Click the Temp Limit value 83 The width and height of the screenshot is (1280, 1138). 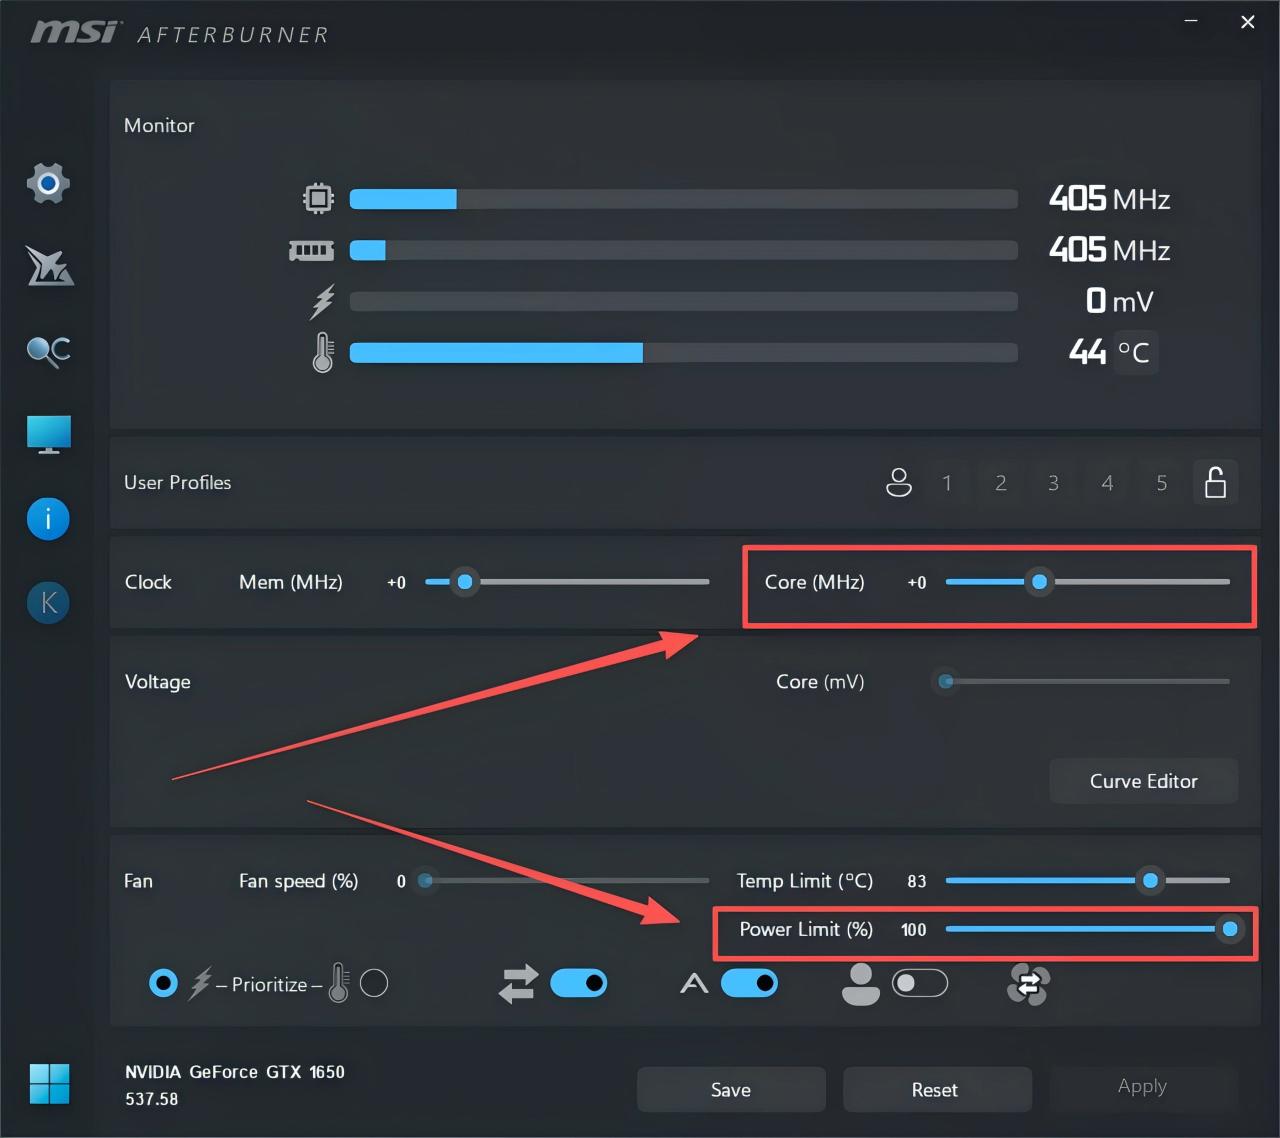point(917,881)
